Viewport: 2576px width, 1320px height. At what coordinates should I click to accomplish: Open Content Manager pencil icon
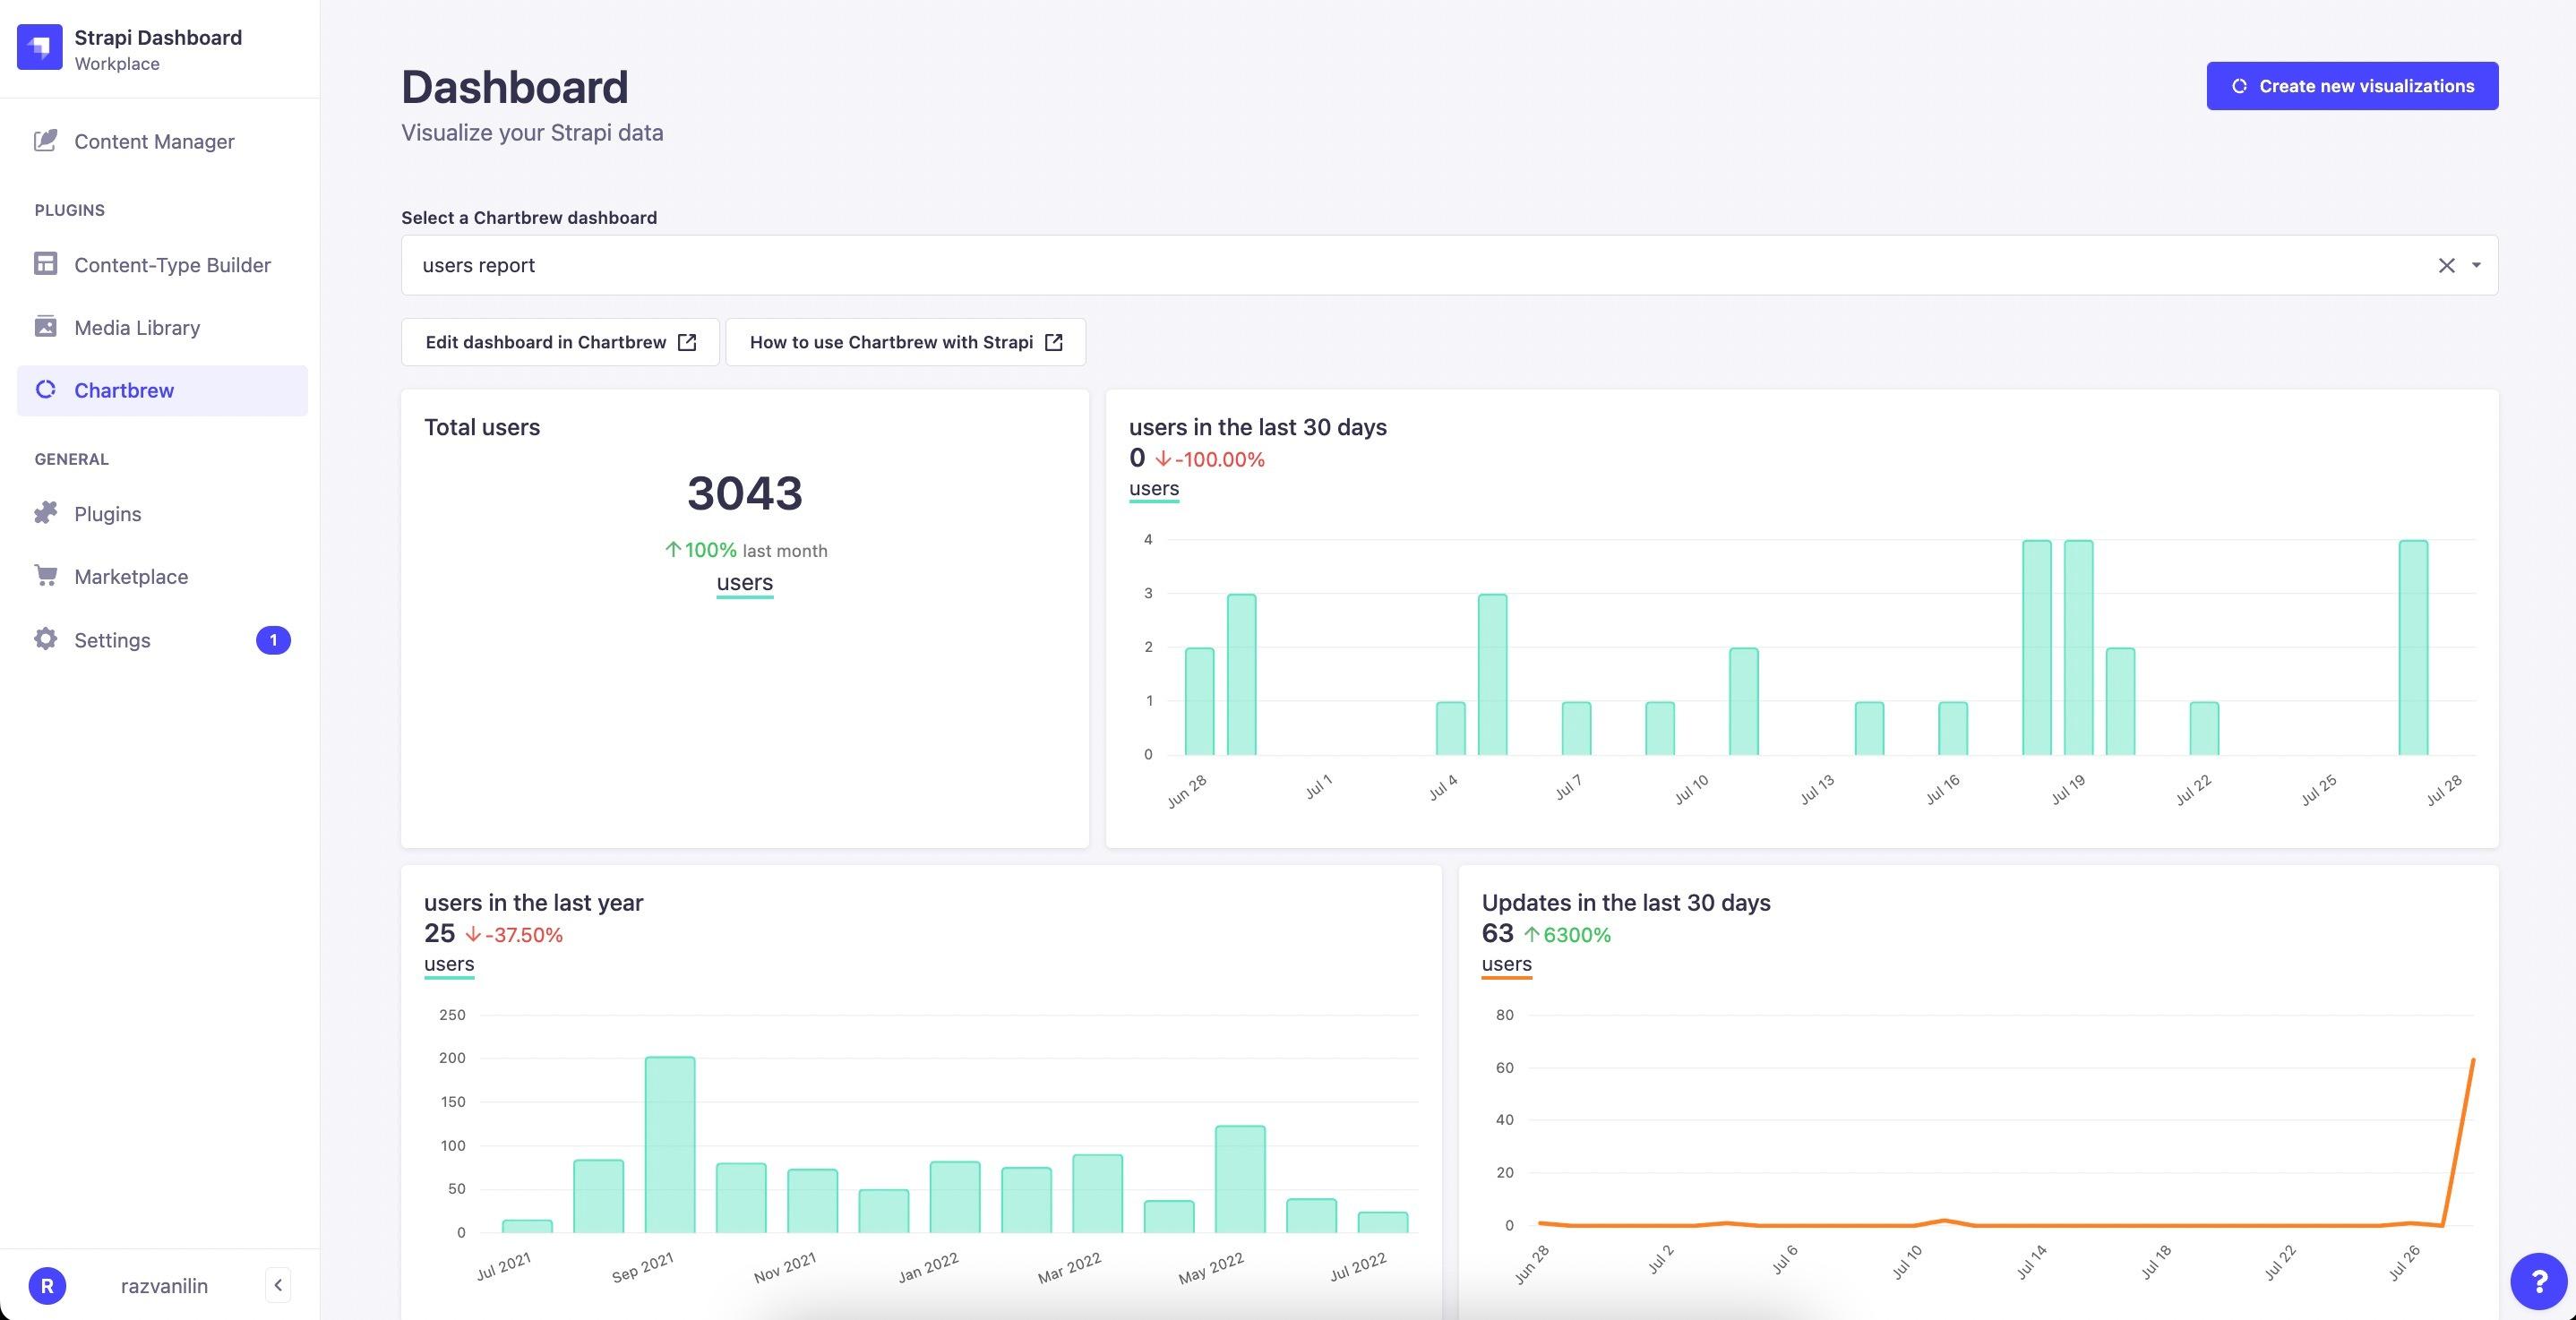[x=45, y=141]
